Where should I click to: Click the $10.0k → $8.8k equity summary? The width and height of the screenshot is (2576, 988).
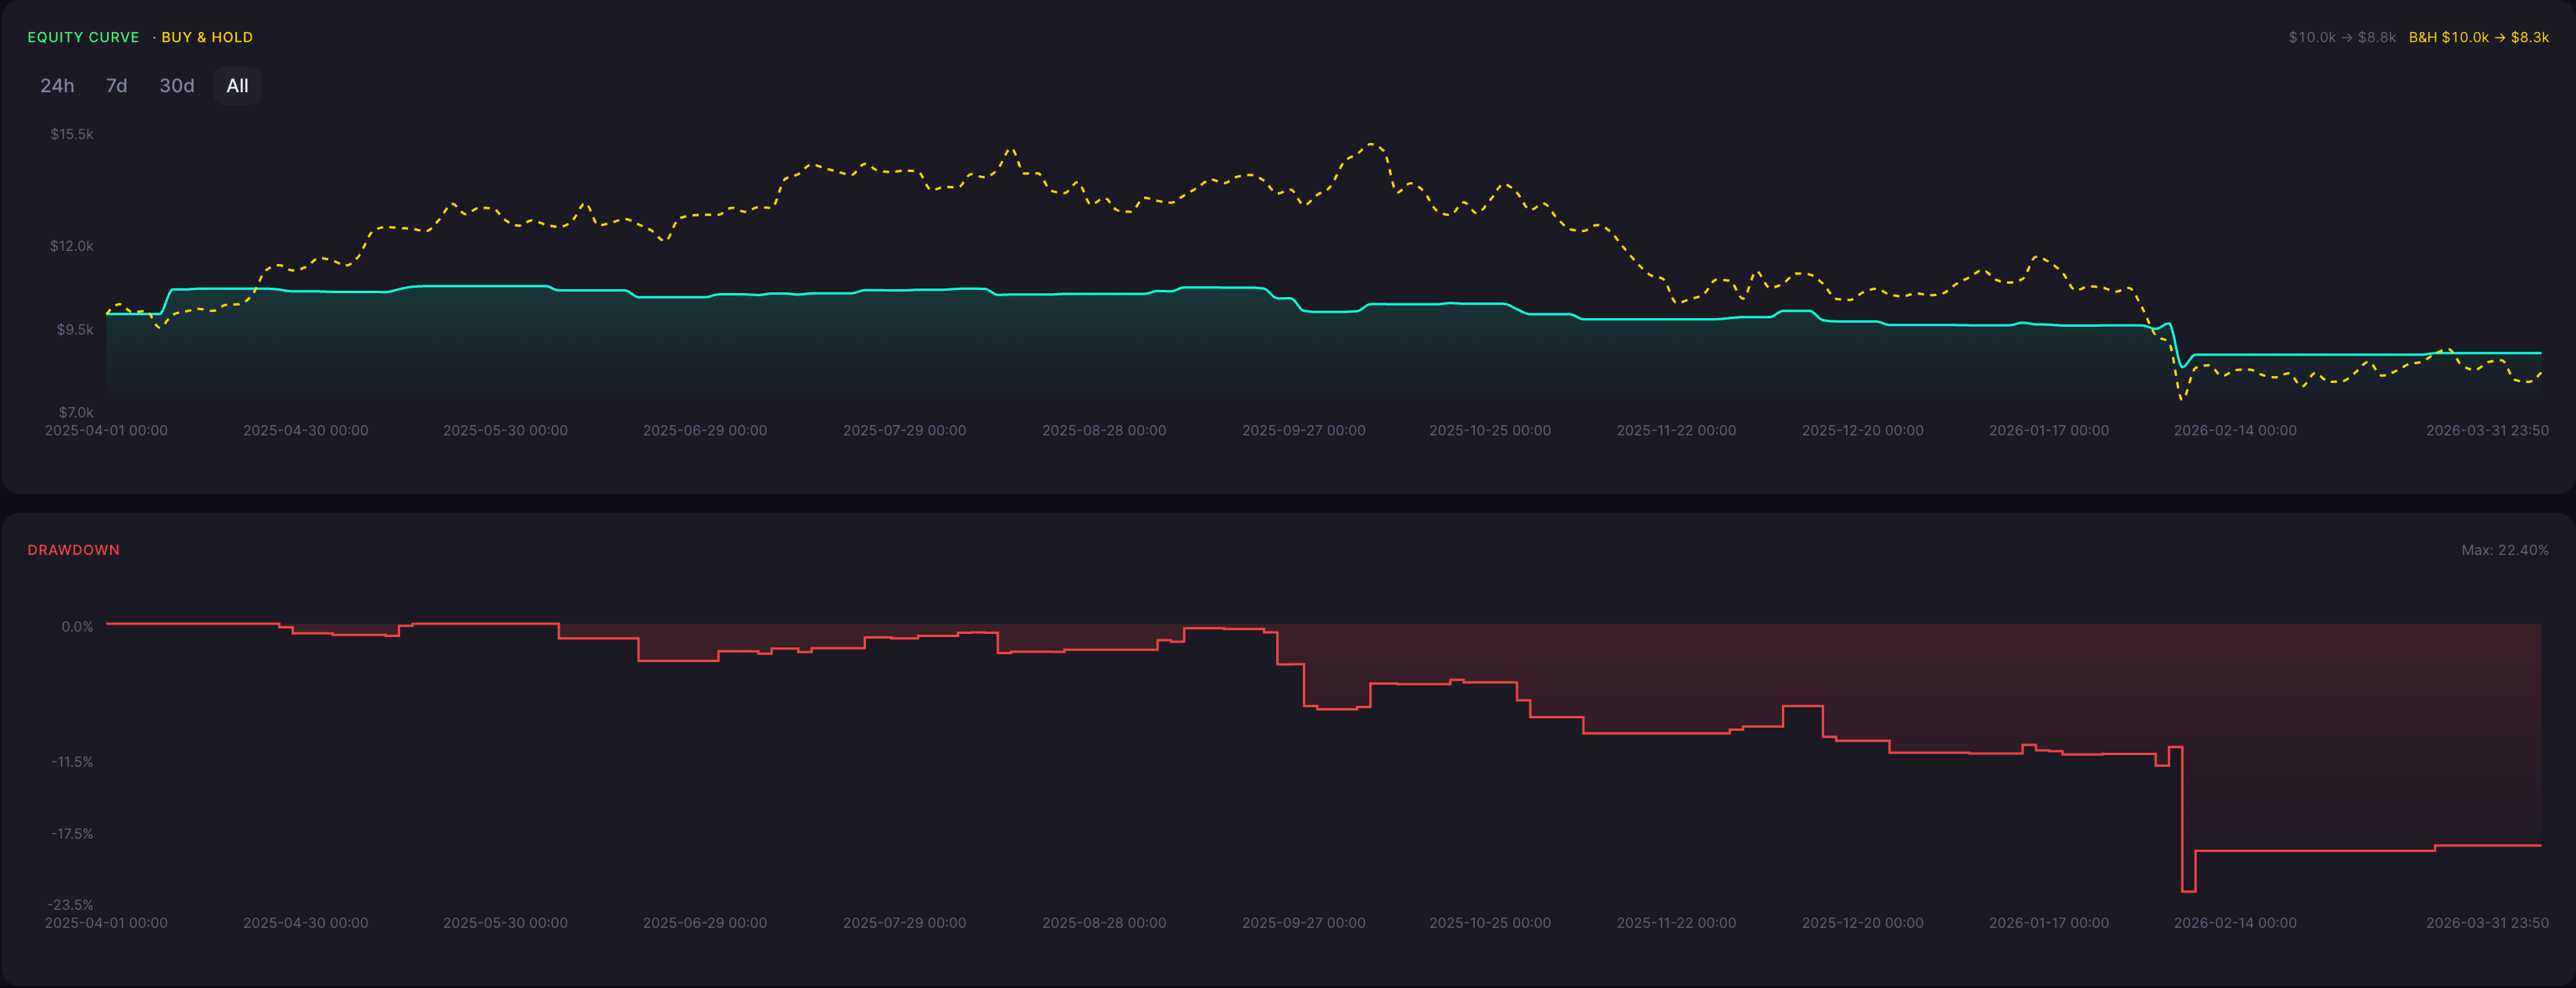(2342, 37)
